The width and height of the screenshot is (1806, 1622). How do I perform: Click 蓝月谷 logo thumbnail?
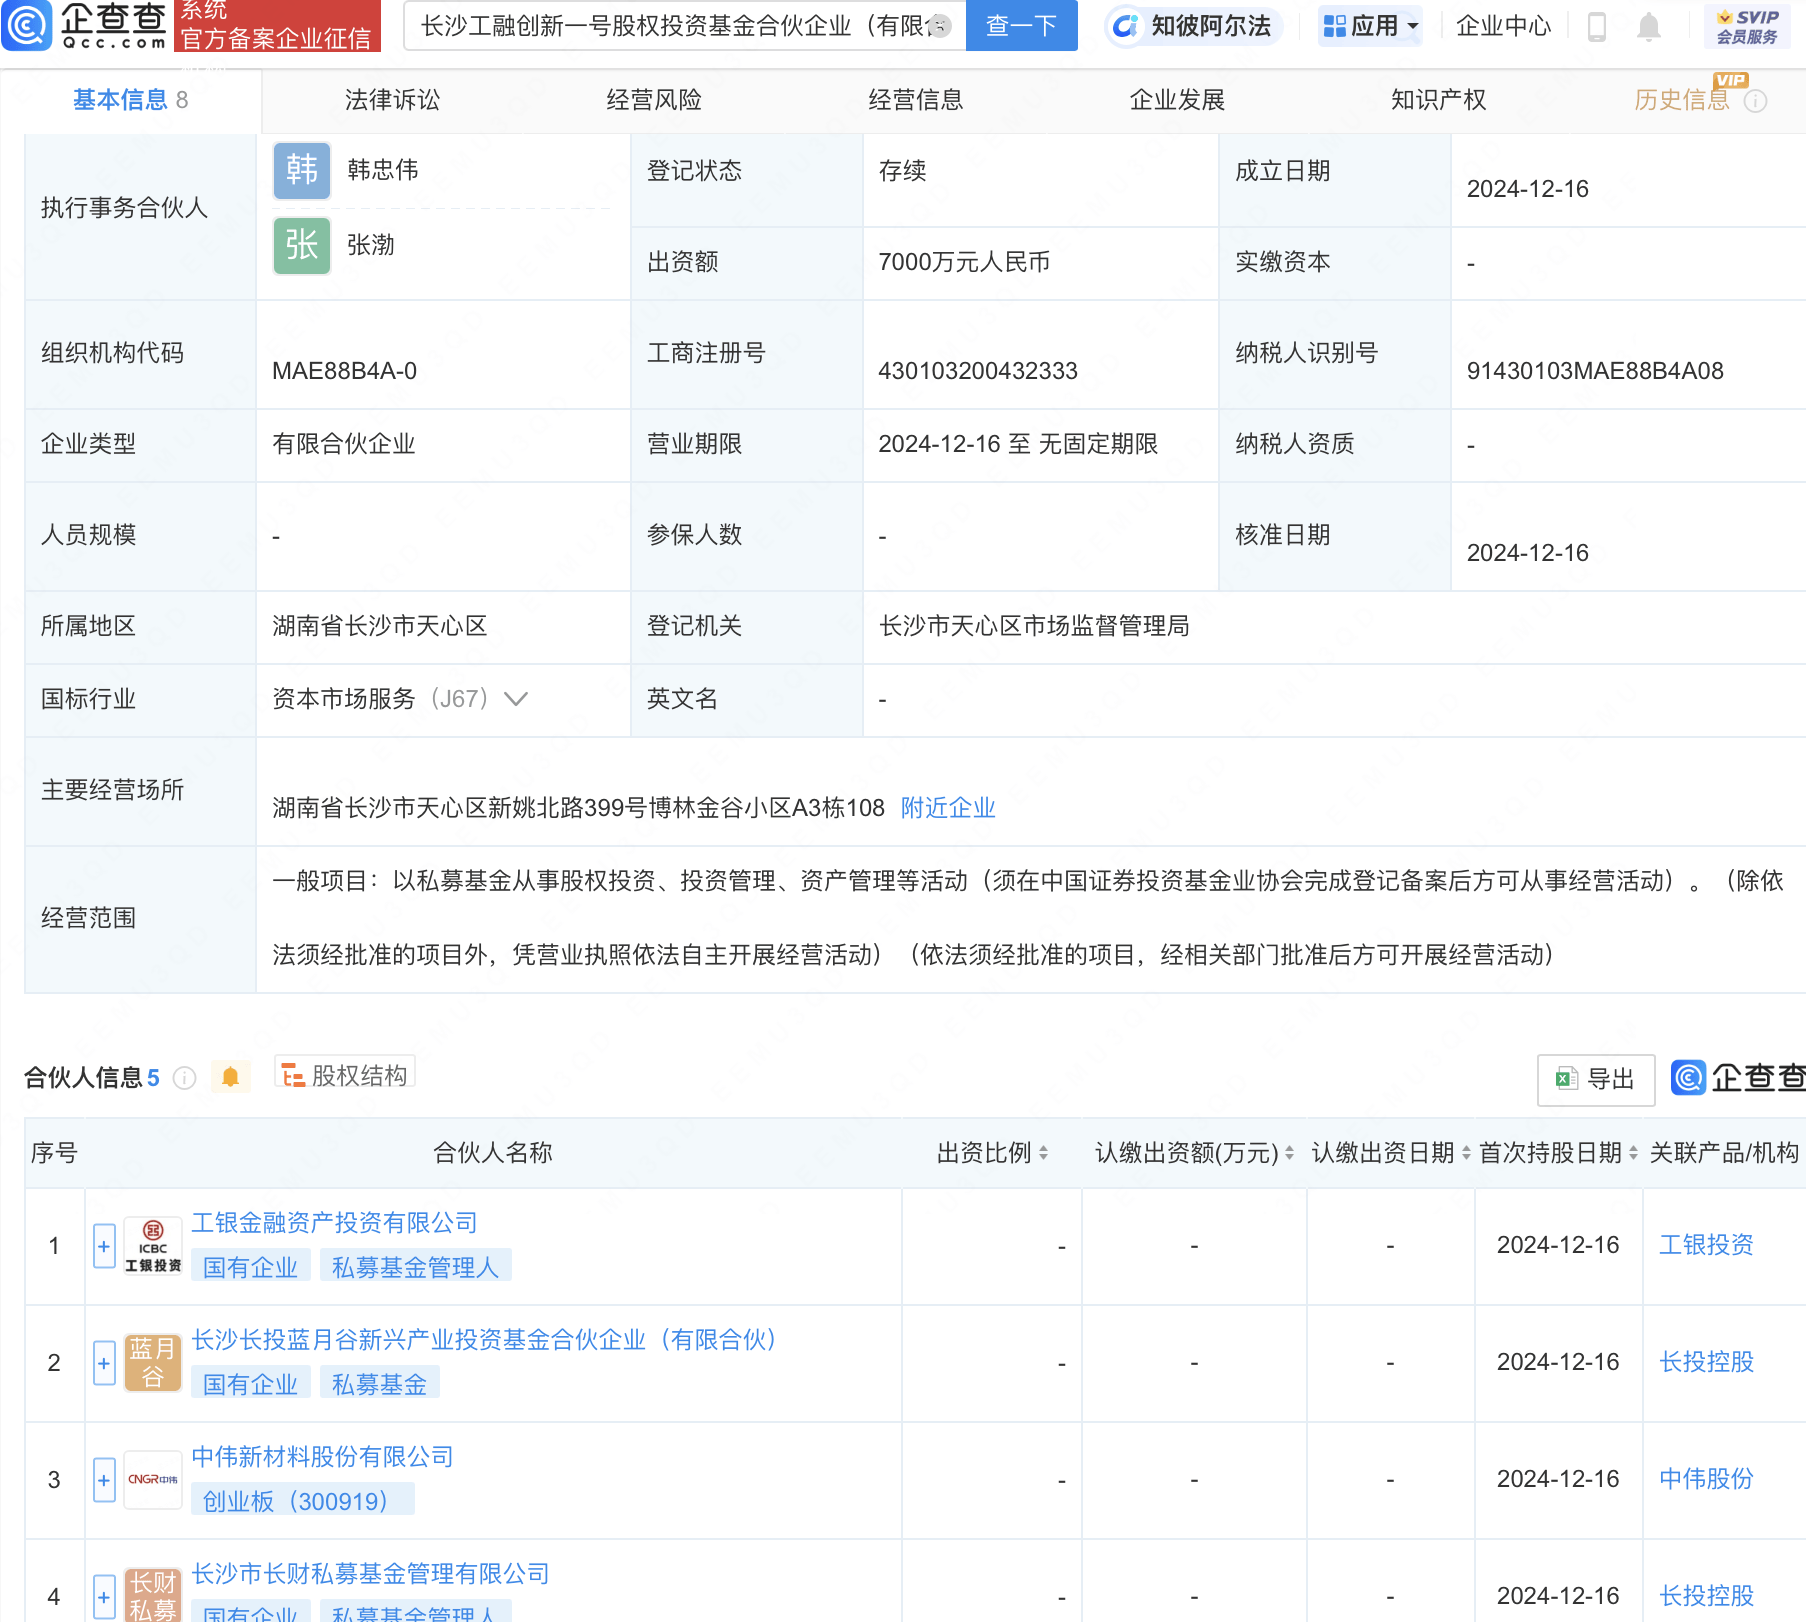(x=153, y=1364)
